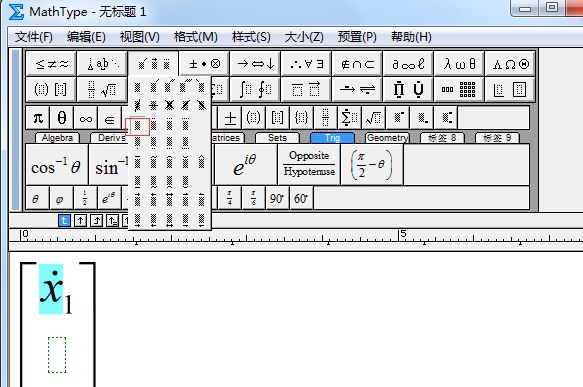Open the fraction and radical templates palette
The width and height of the screenshot is (583, 387).
(x=102, y=90)
